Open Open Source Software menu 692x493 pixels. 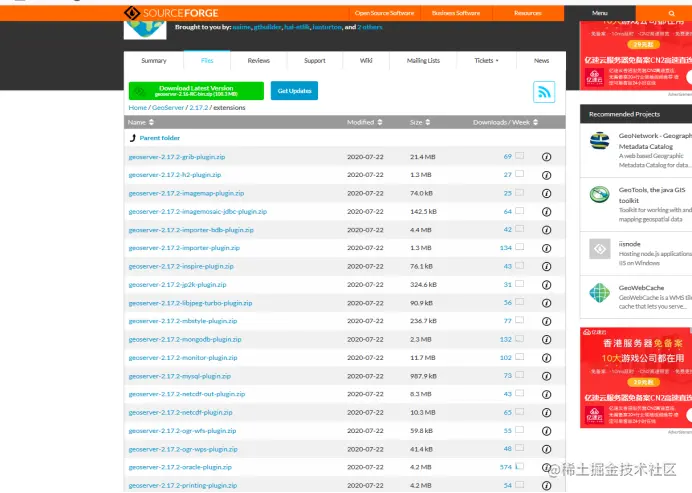pos(384,13)
